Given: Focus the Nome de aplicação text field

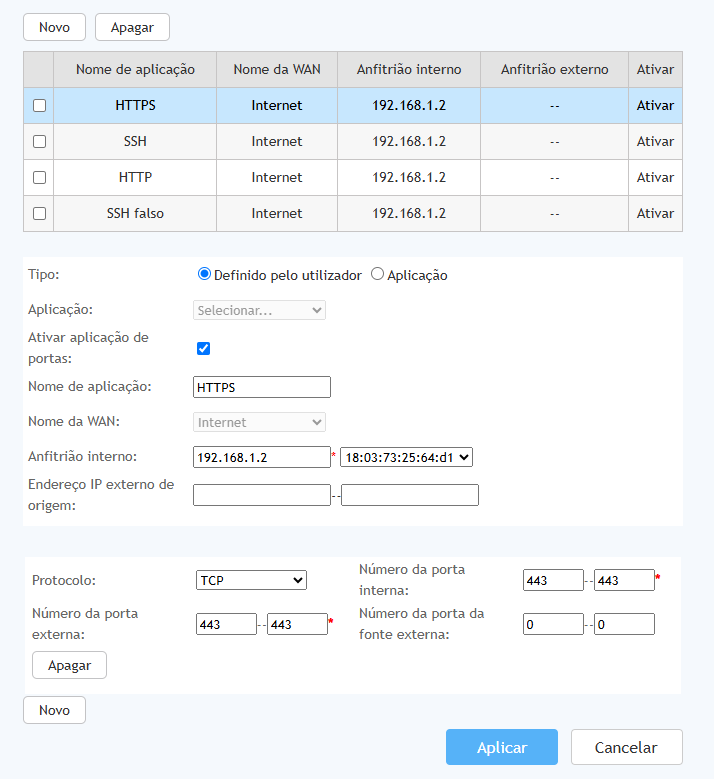Looking at the screenshot, I should point(261,387).
